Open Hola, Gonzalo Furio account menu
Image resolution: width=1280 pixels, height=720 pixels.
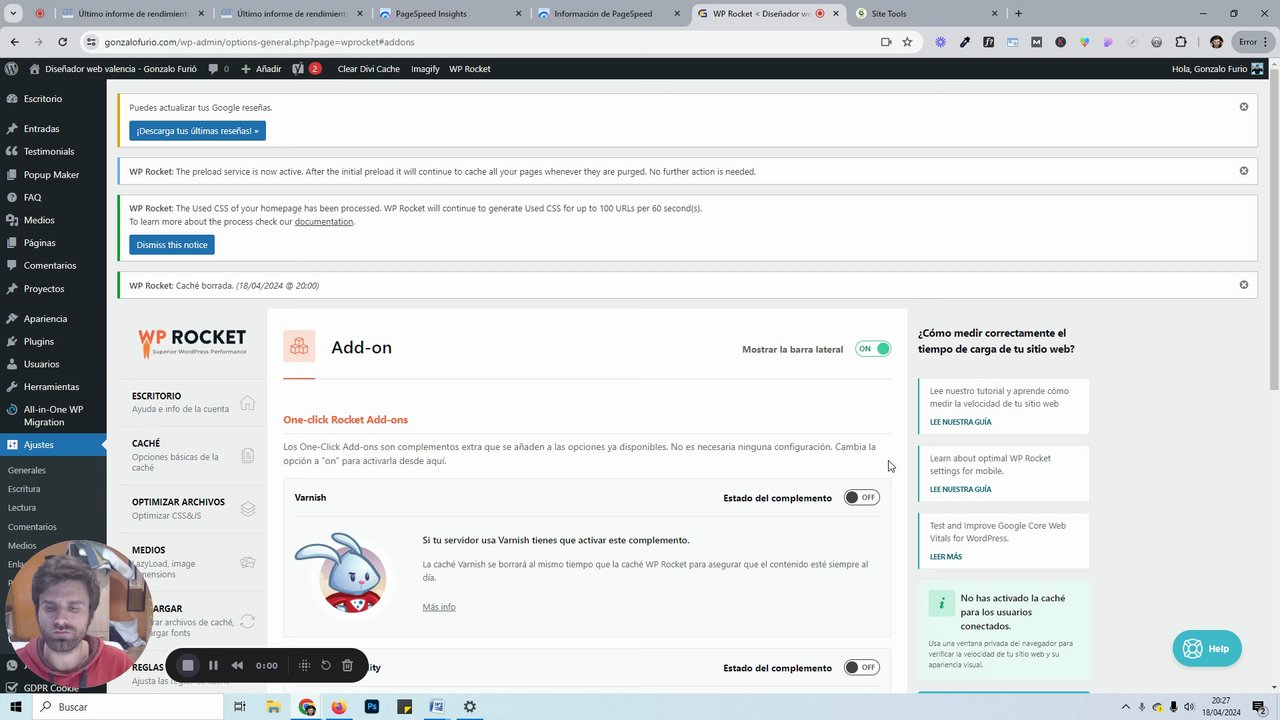(1217, 69)
